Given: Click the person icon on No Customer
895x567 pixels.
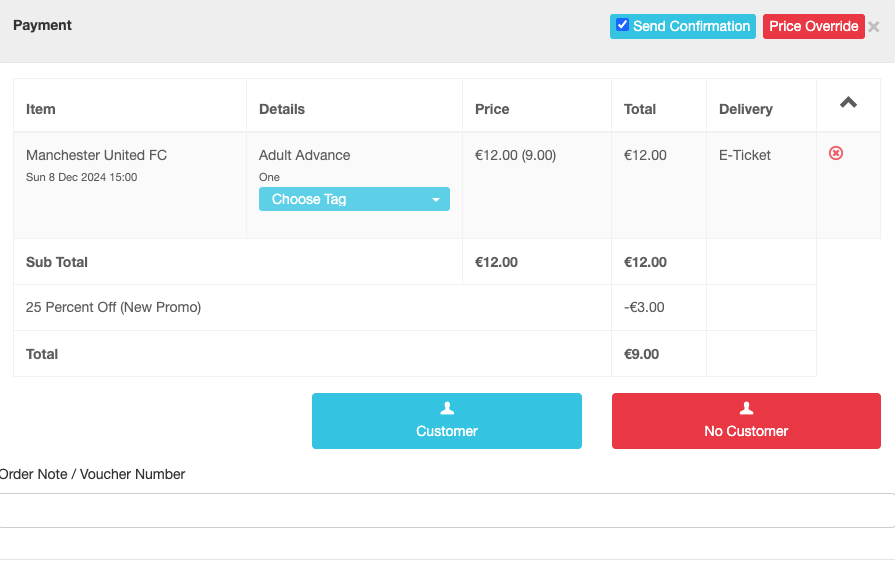Looking at the screenshot, I should pyautogui.click(x=746, y=408).
